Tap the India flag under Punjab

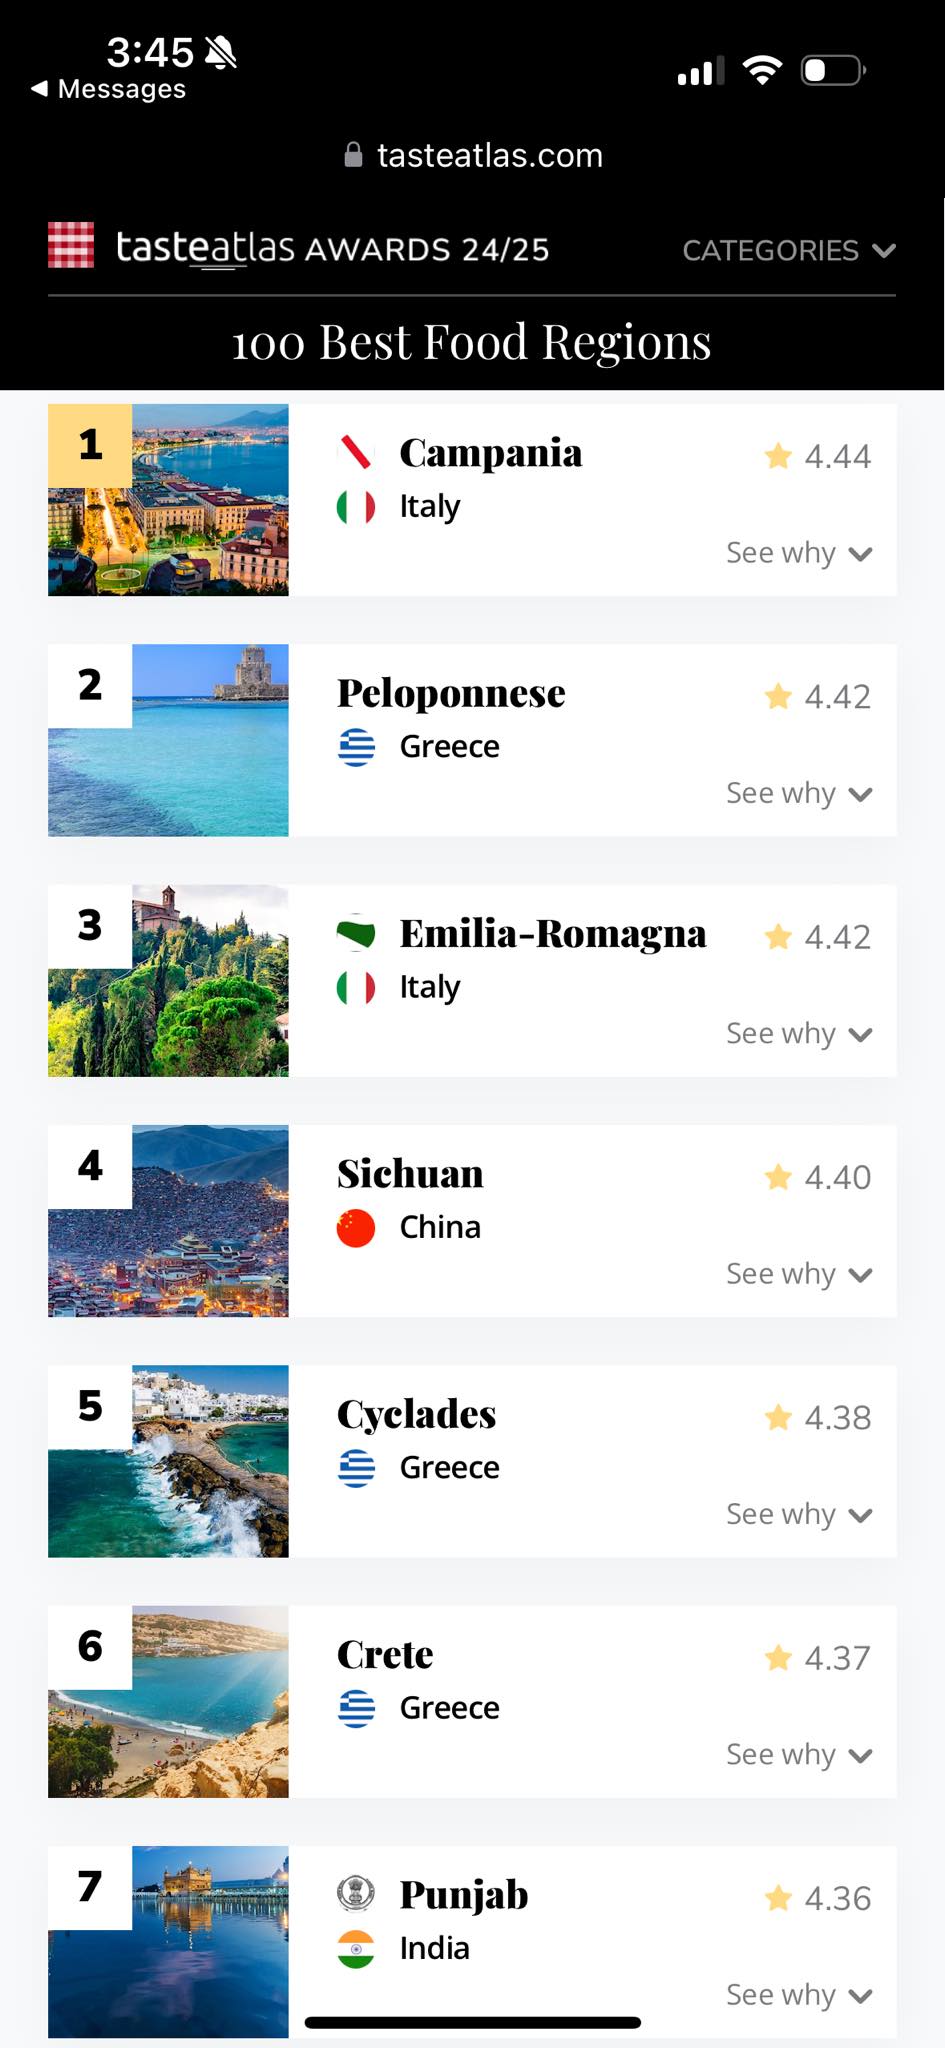pyautogui.click(x=356, y=1949)
